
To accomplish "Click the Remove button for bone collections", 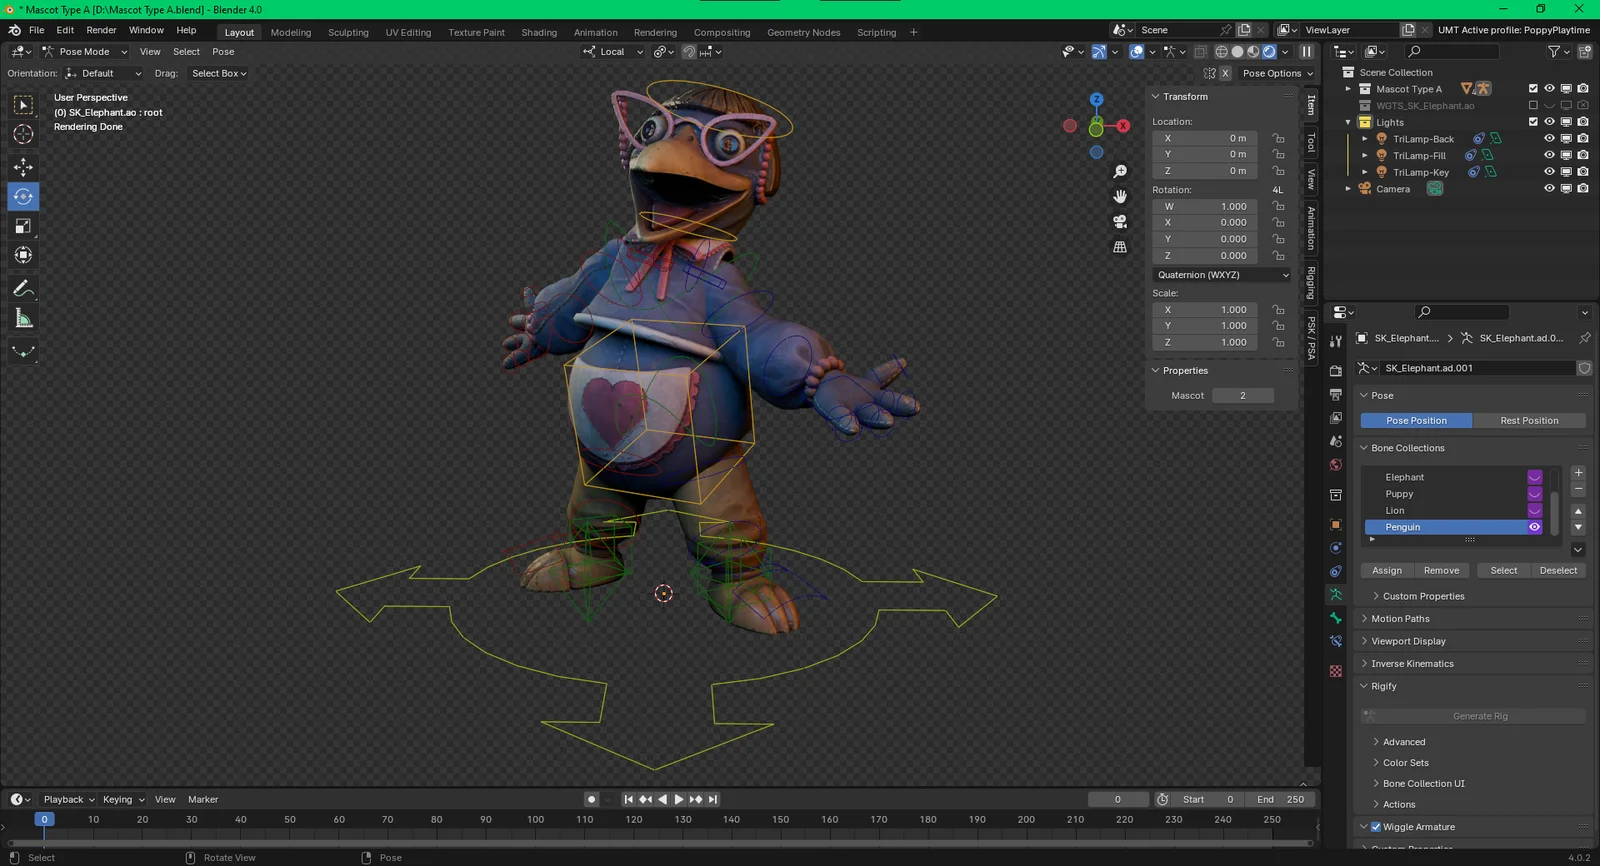I will click(x=1441, y=571).
